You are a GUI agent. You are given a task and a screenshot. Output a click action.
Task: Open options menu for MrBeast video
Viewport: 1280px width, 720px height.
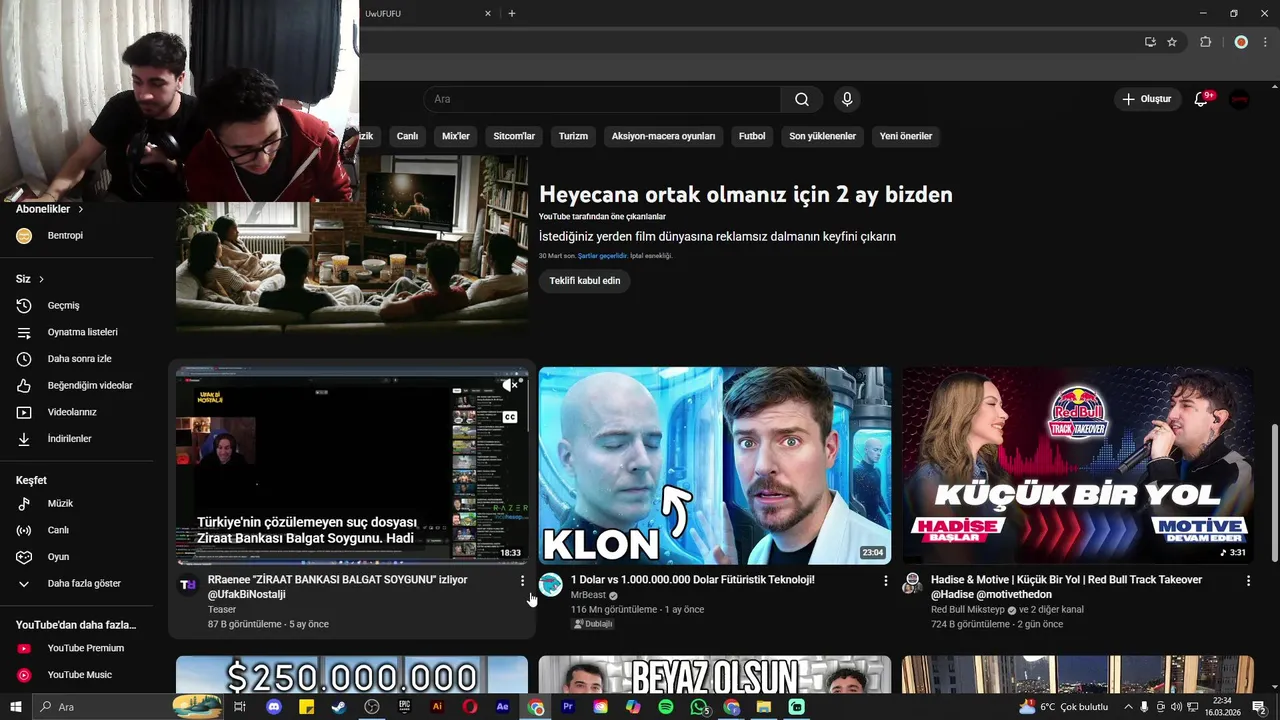(x=885, y=581)
